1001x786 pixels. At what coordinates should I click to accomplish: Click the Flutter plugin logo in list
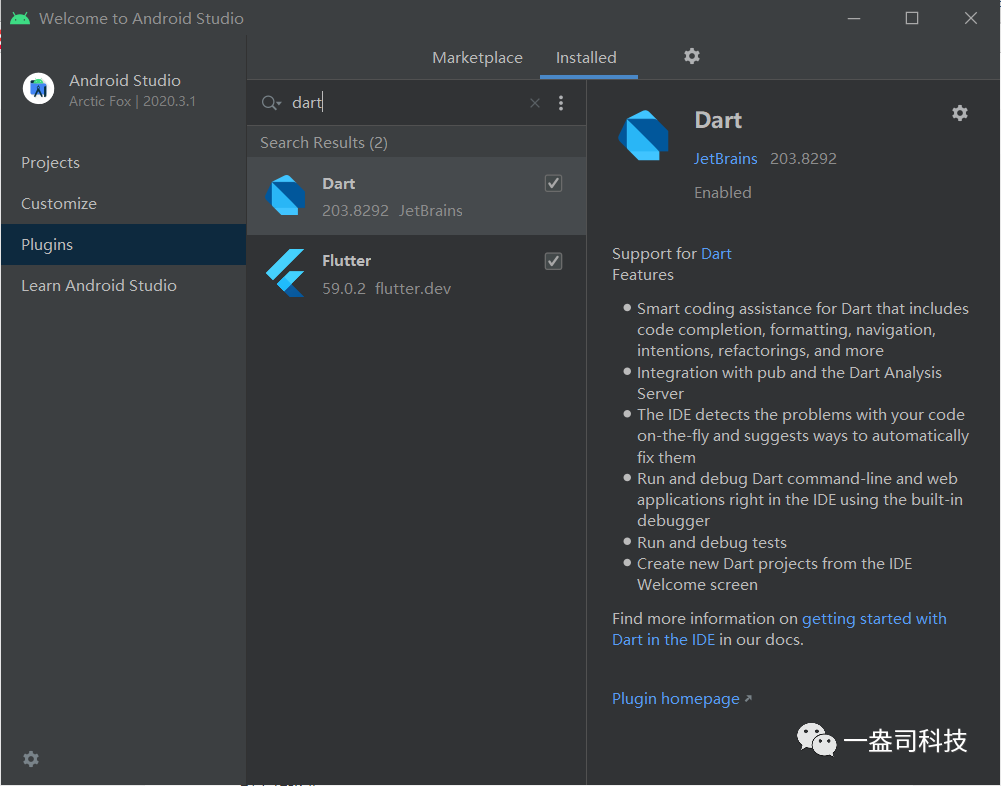coord(285,273)
